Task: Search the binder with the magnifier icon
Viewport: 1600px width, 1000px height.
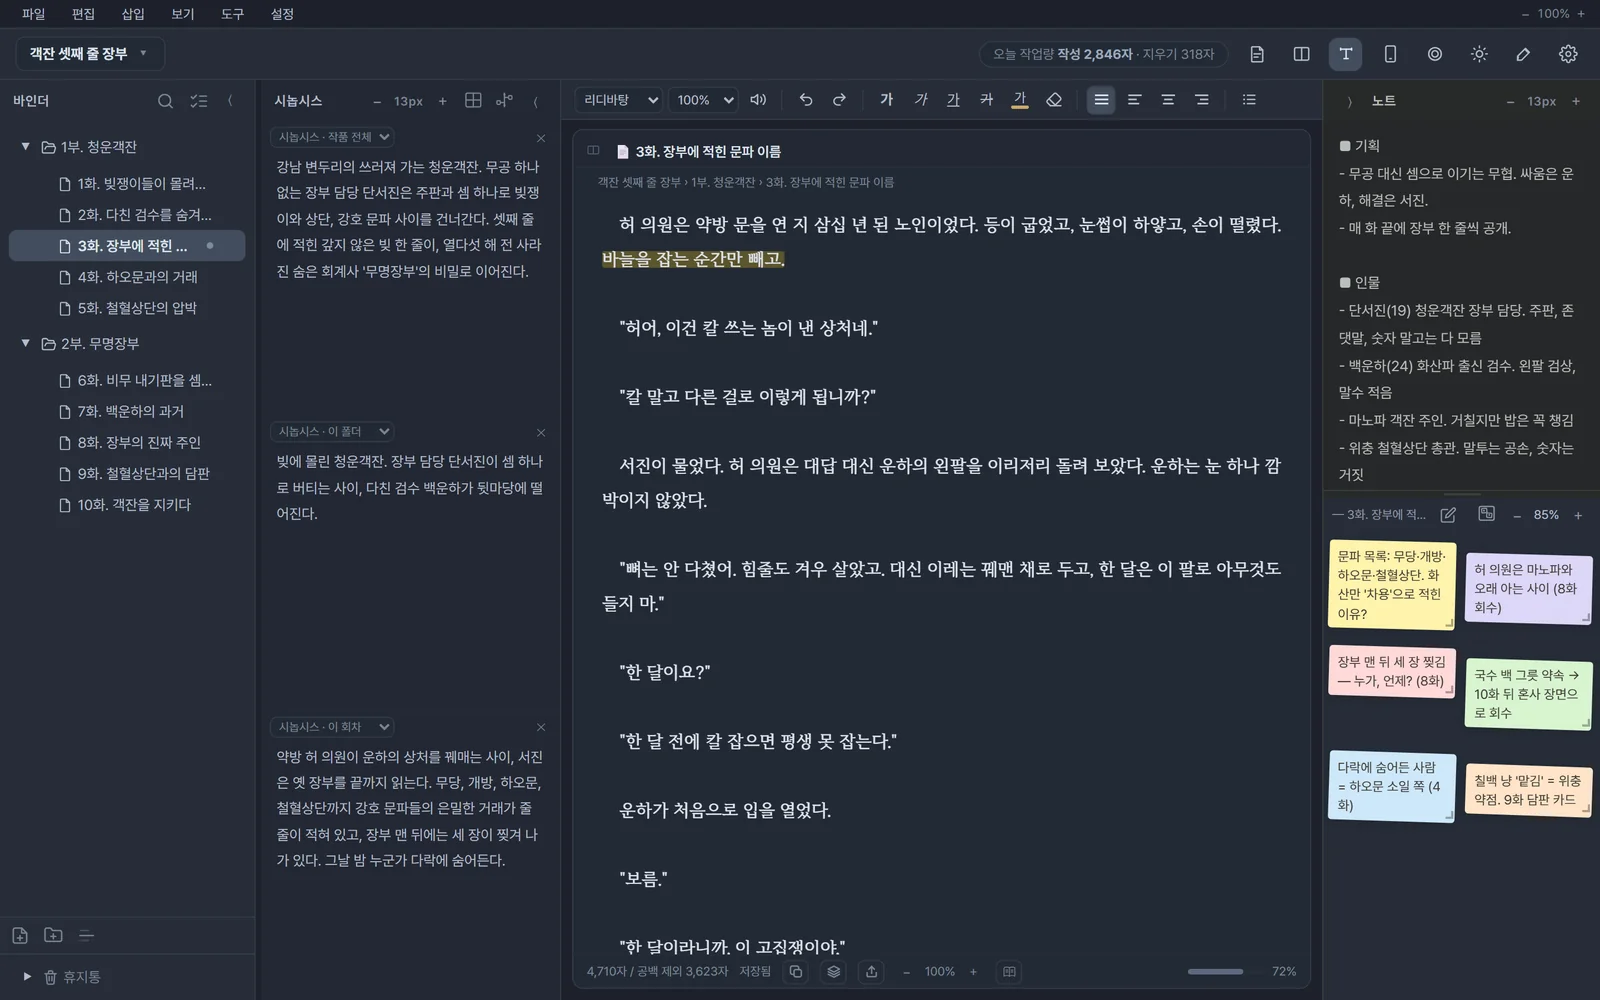Action: coord(165,101)
